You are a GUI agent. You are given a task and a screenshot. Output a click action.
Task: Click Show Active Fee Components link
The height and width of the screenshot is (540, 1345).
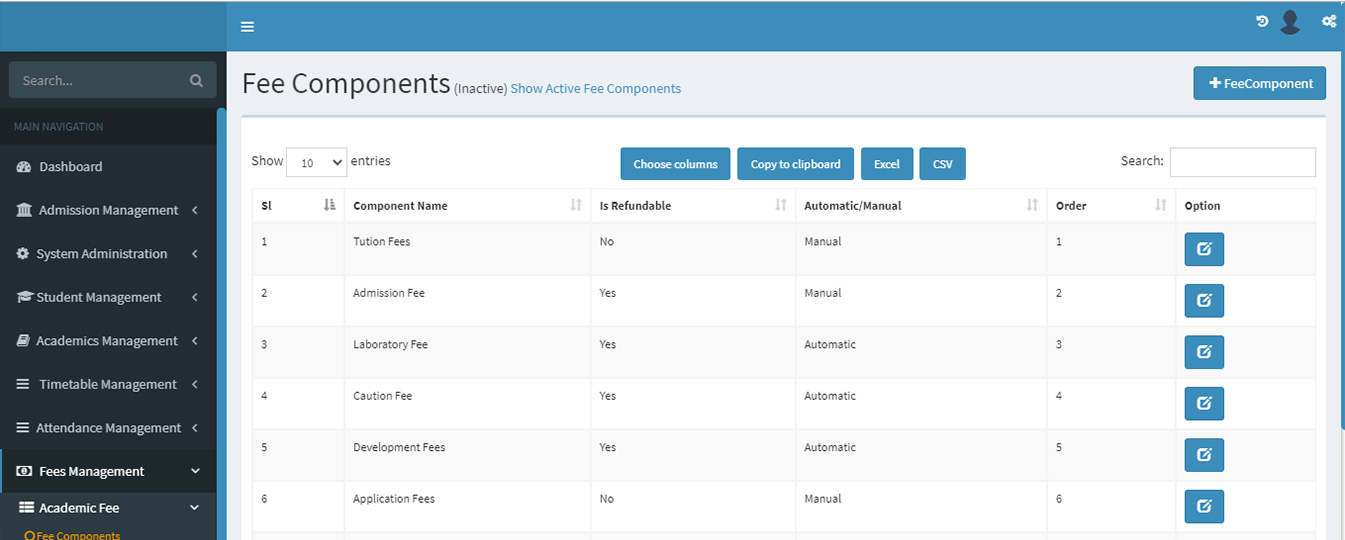595,89
